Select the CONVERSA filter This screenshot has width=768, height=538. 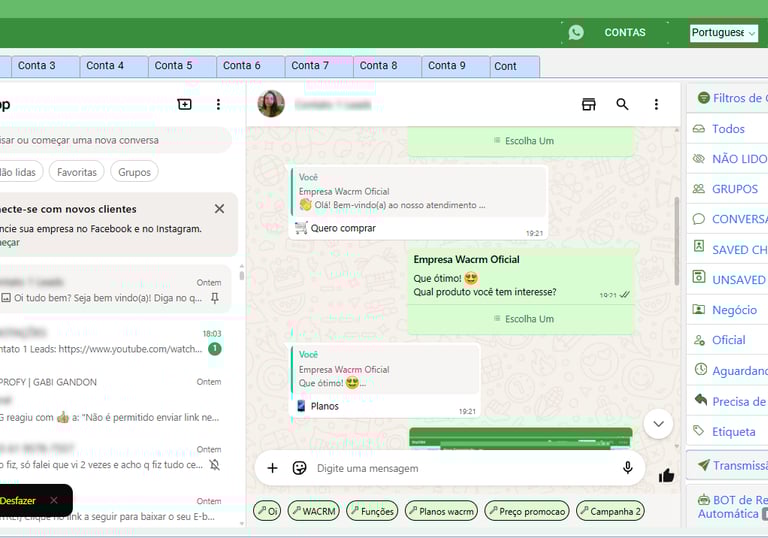tap(728, 219)
